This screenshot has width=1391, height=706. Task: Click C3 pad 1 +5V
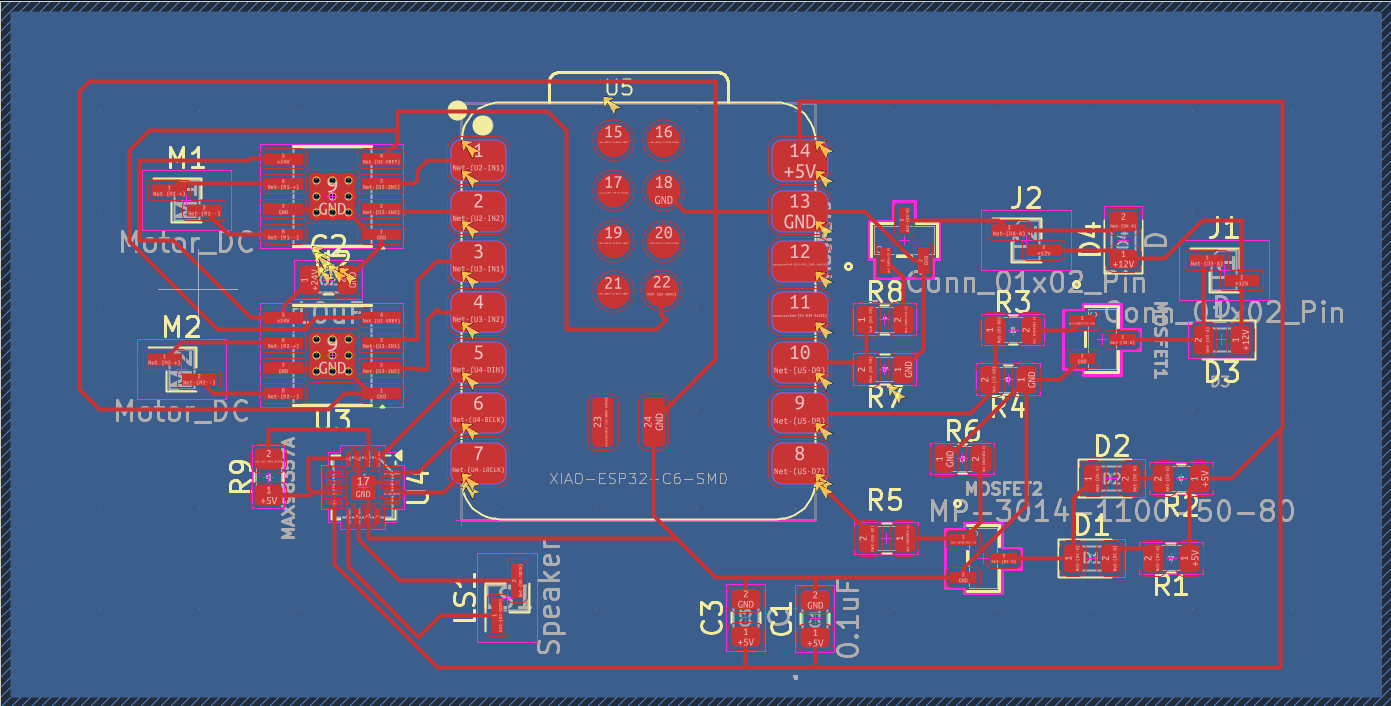pos(745,636)
